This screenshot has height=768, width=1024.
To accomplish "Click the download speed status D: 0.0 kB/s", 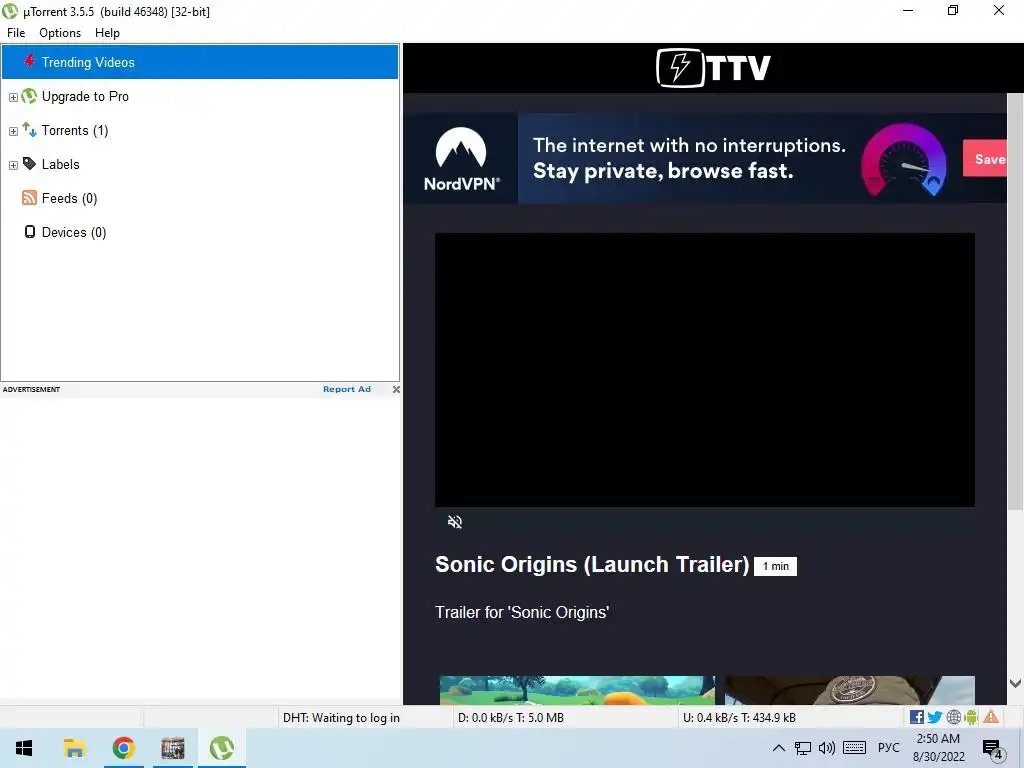I will 511,718.
